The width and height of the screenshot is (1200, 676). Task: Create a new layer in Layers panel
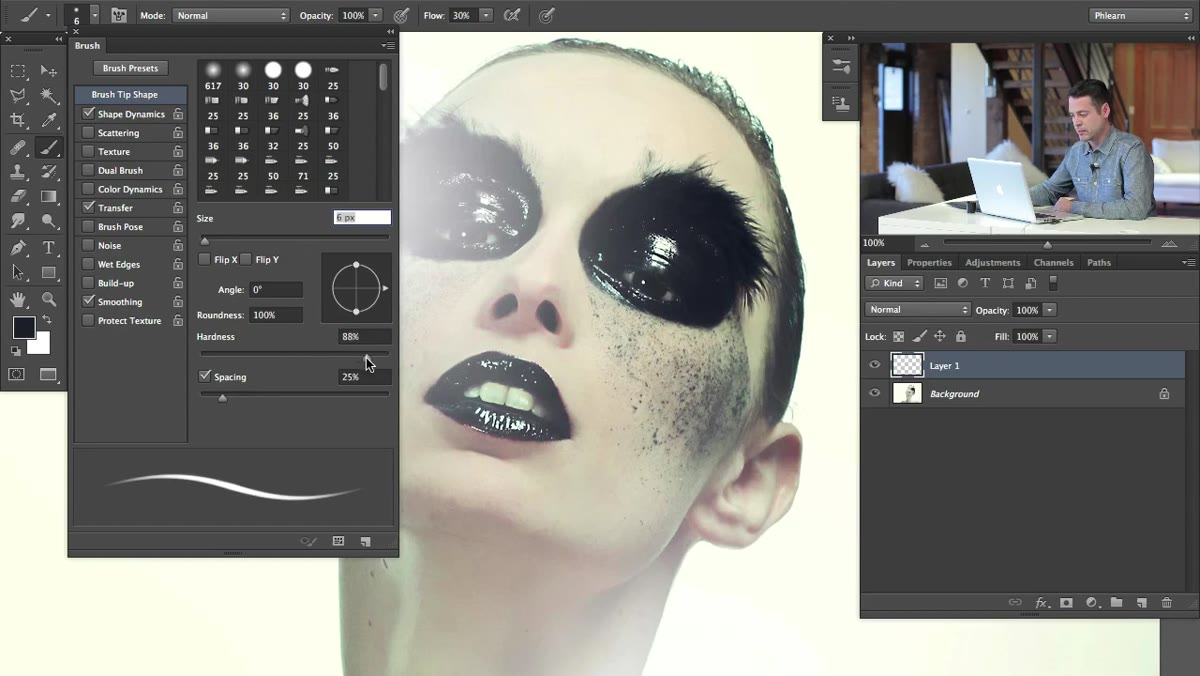pyautogui.click(x=1141, y=602)
